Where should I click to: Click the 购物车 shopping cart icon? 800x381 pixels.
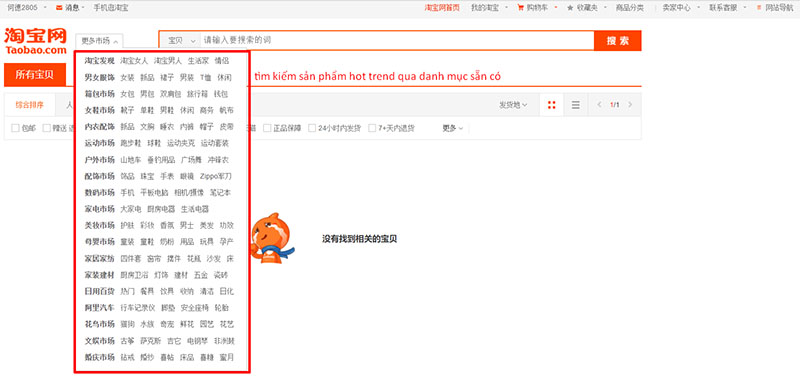[520, 8]
